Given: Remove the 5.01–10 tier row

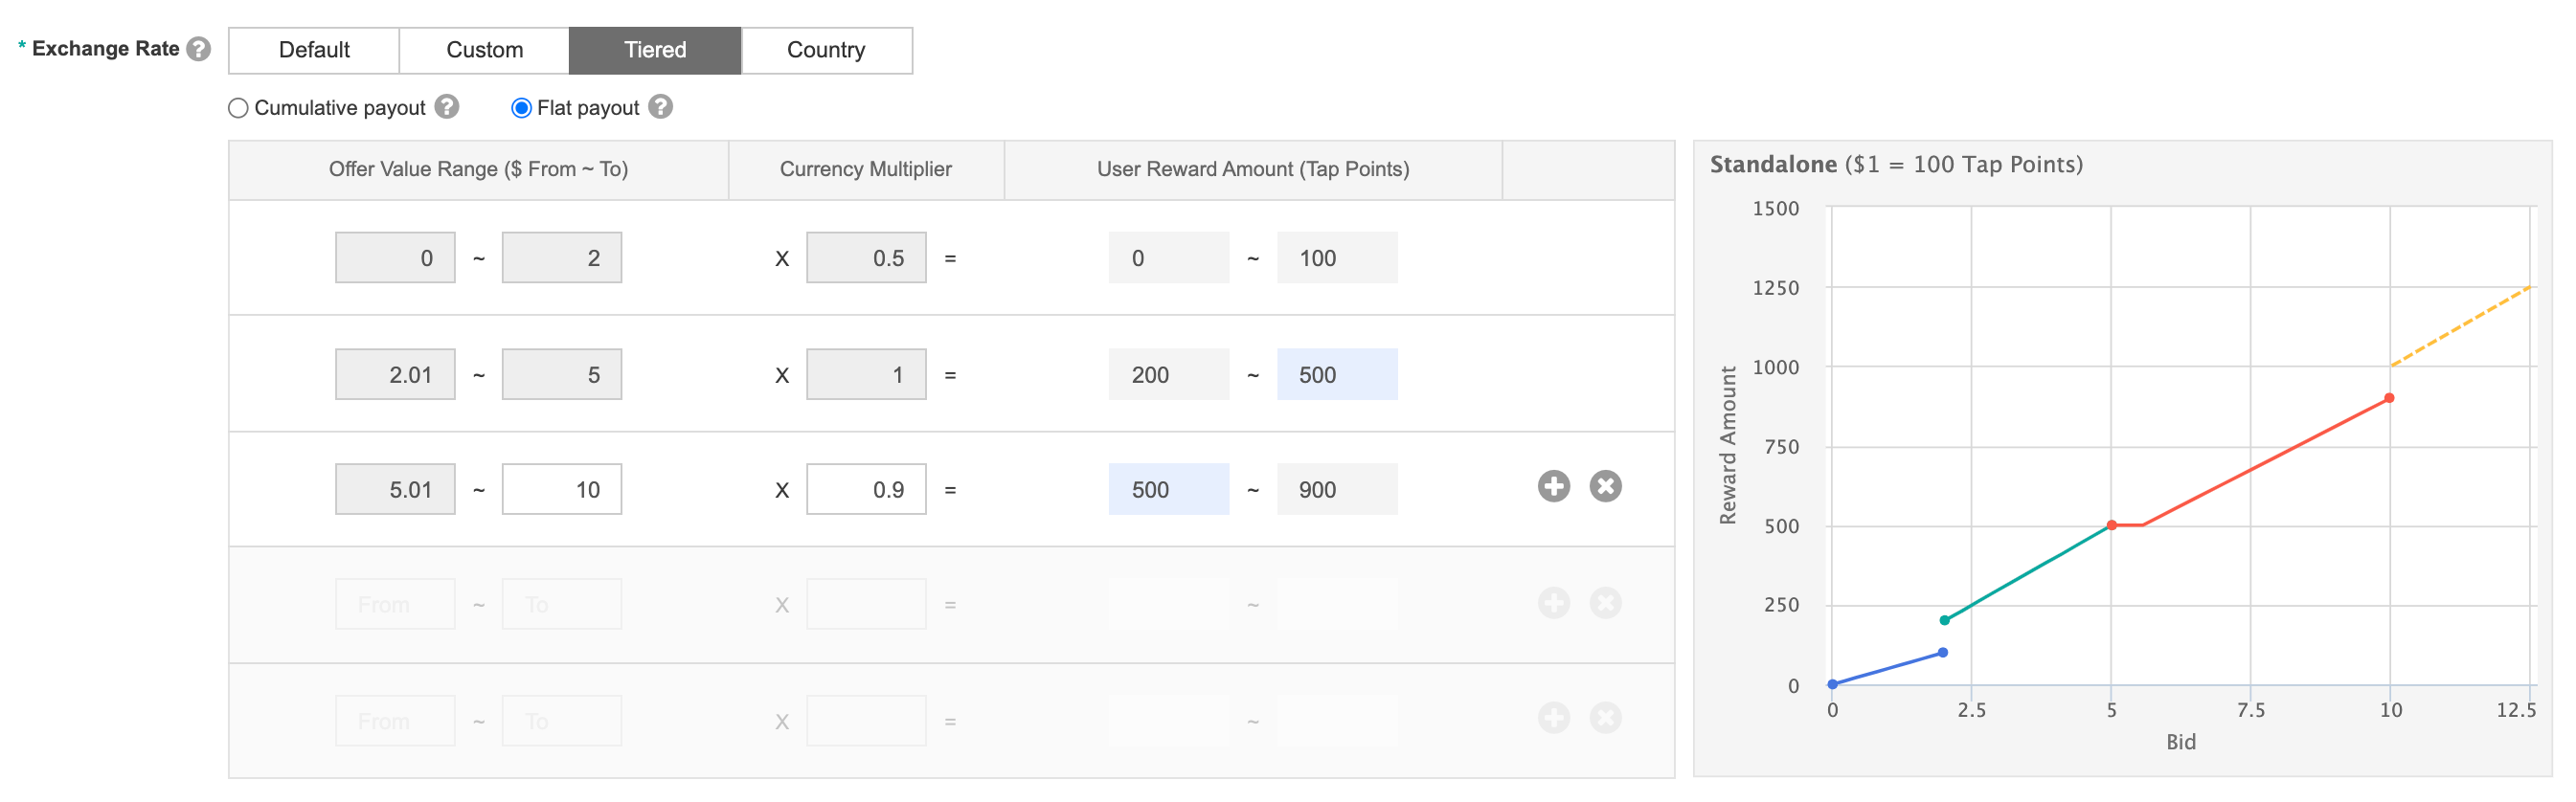Looking at the screenshot, I should click(x=1605, y=487).
